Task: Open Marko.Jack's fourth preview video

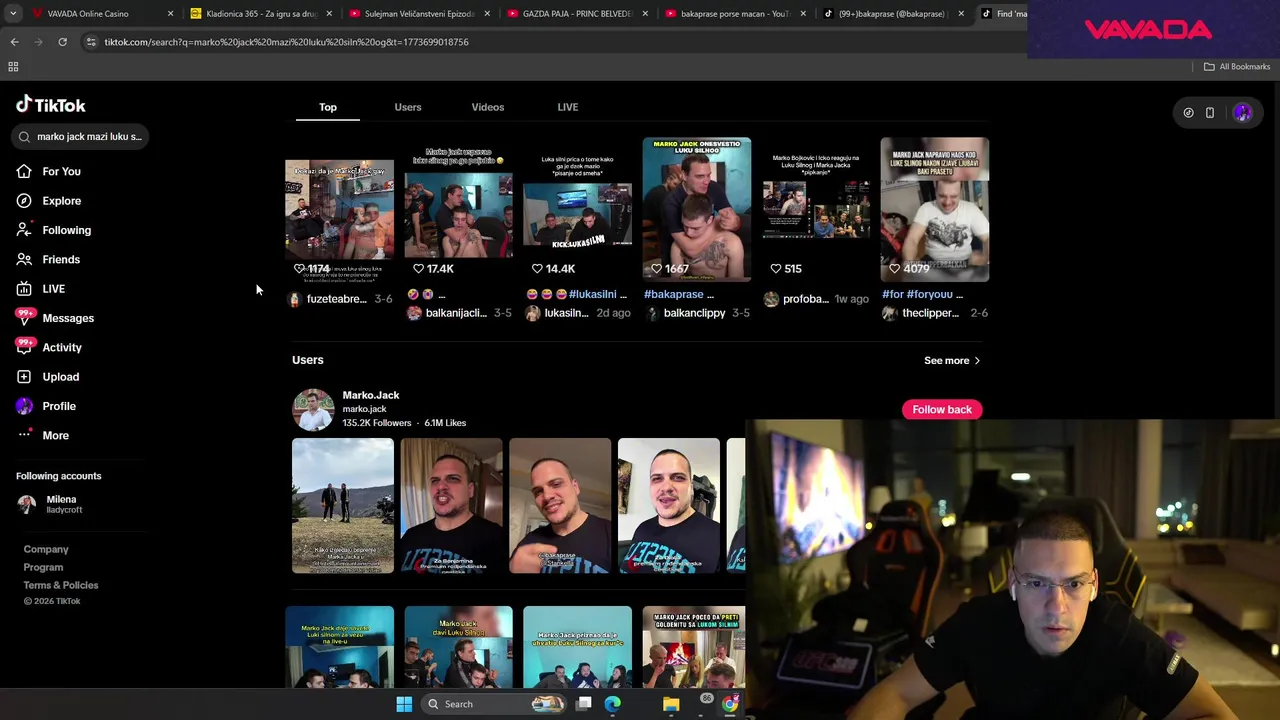Action: [668, 506]
